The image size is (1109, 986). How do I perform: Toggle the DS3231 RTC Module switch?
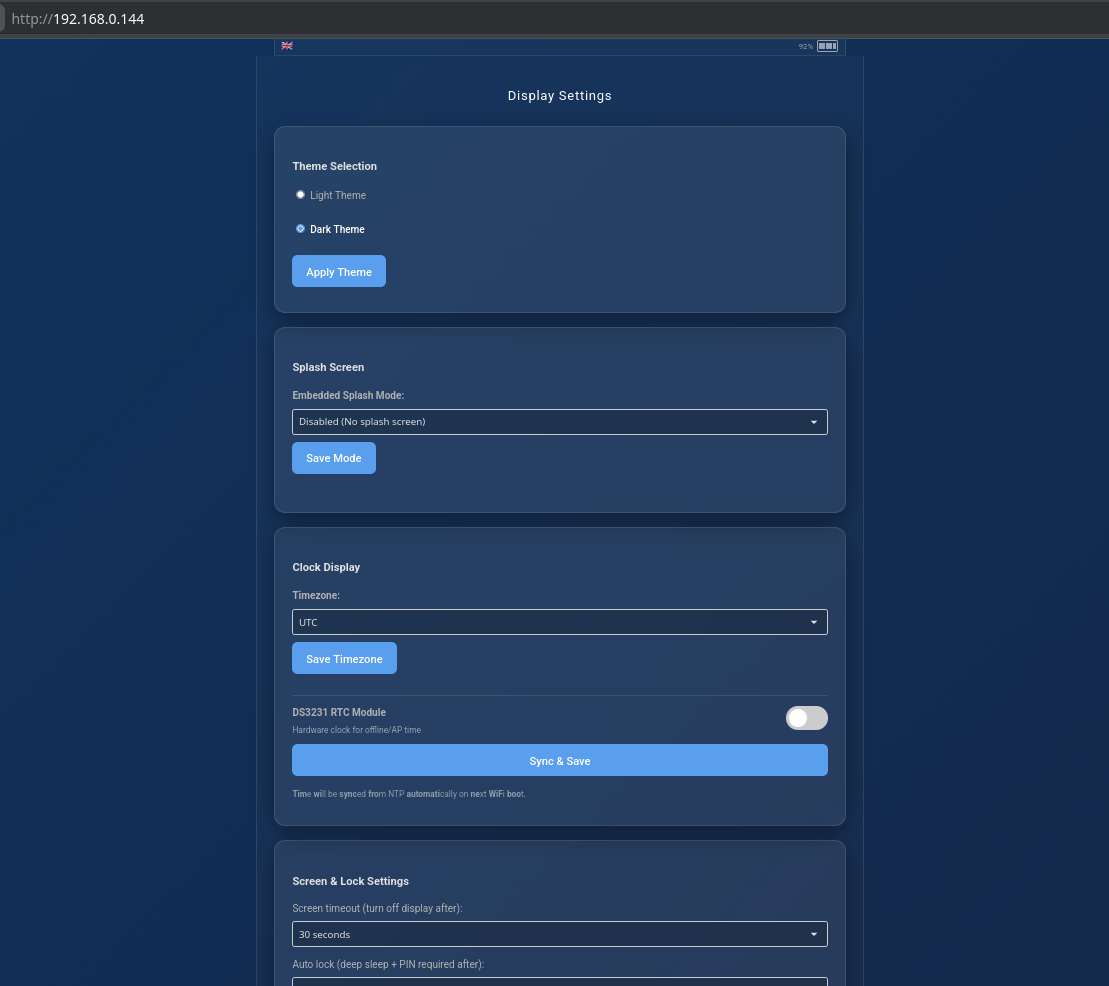pos(806,718)
